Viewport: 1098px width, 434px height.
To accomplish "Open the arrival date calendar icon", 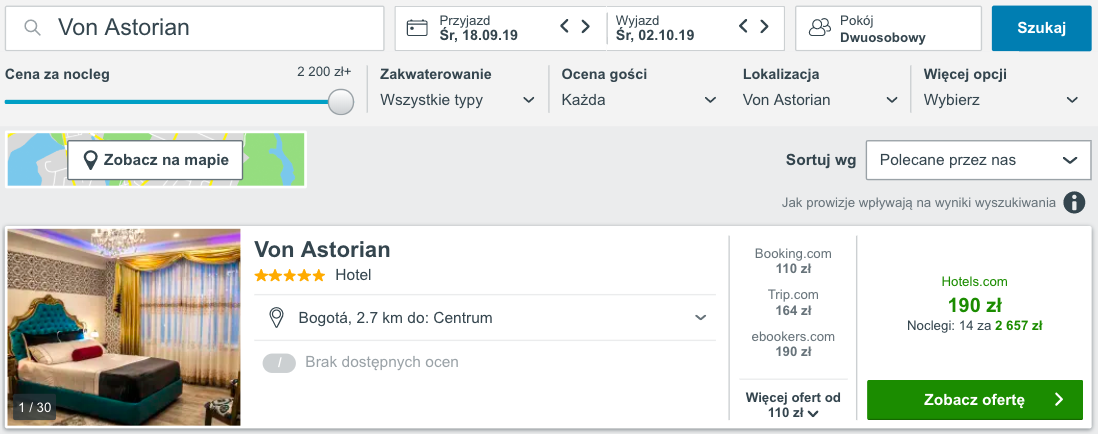I will [418, 28].
